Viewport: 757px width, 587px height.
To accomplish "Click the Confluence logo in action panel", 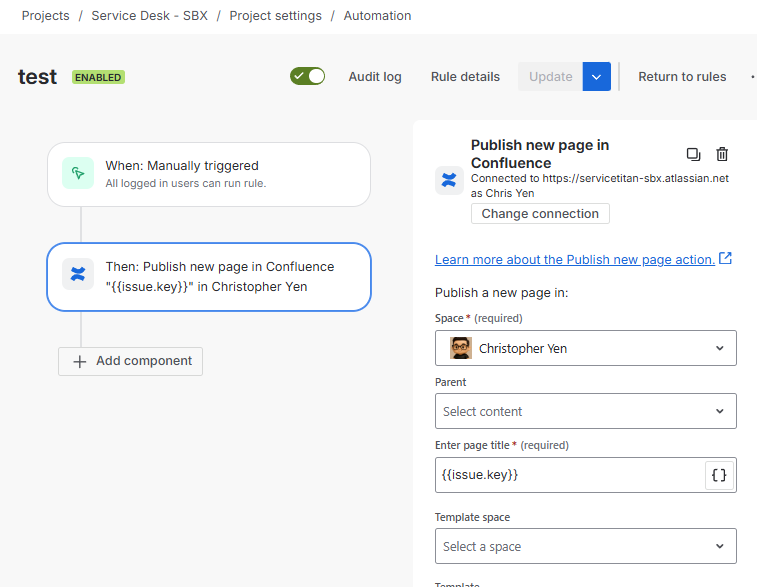I will [x=449, y=181].
